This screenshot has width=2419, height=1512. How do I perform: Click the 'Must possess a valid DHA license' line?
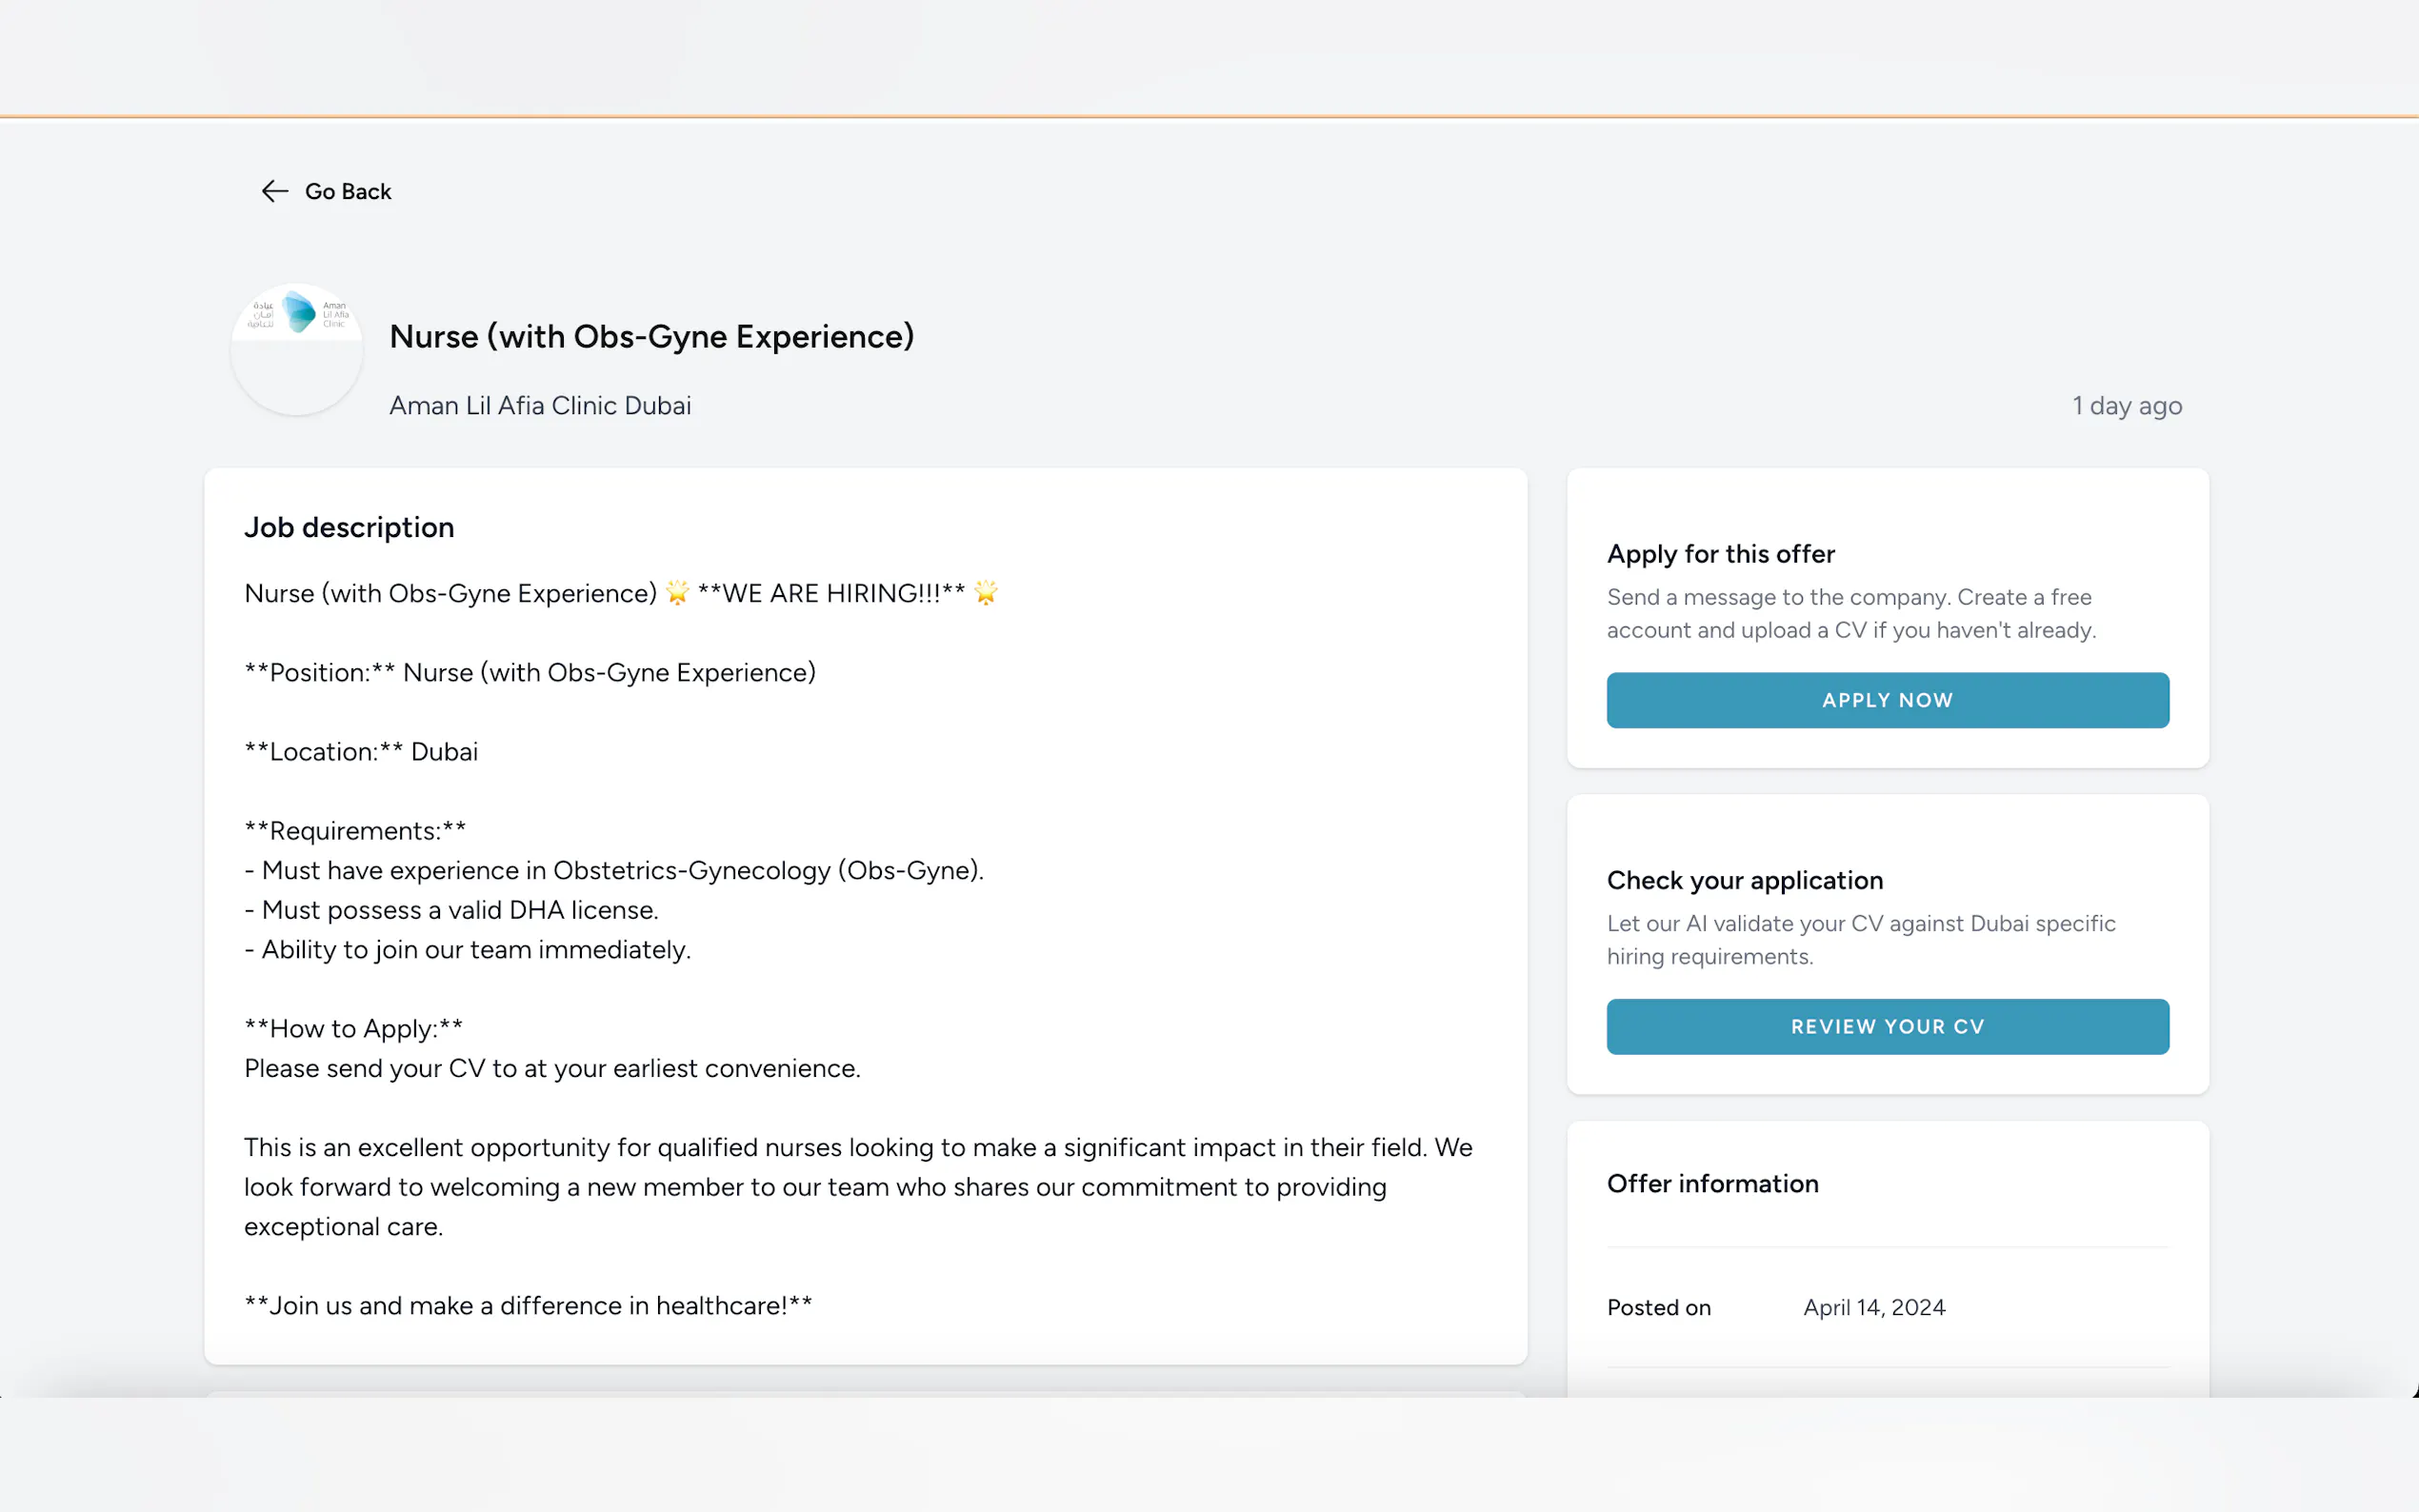(451, 910)
